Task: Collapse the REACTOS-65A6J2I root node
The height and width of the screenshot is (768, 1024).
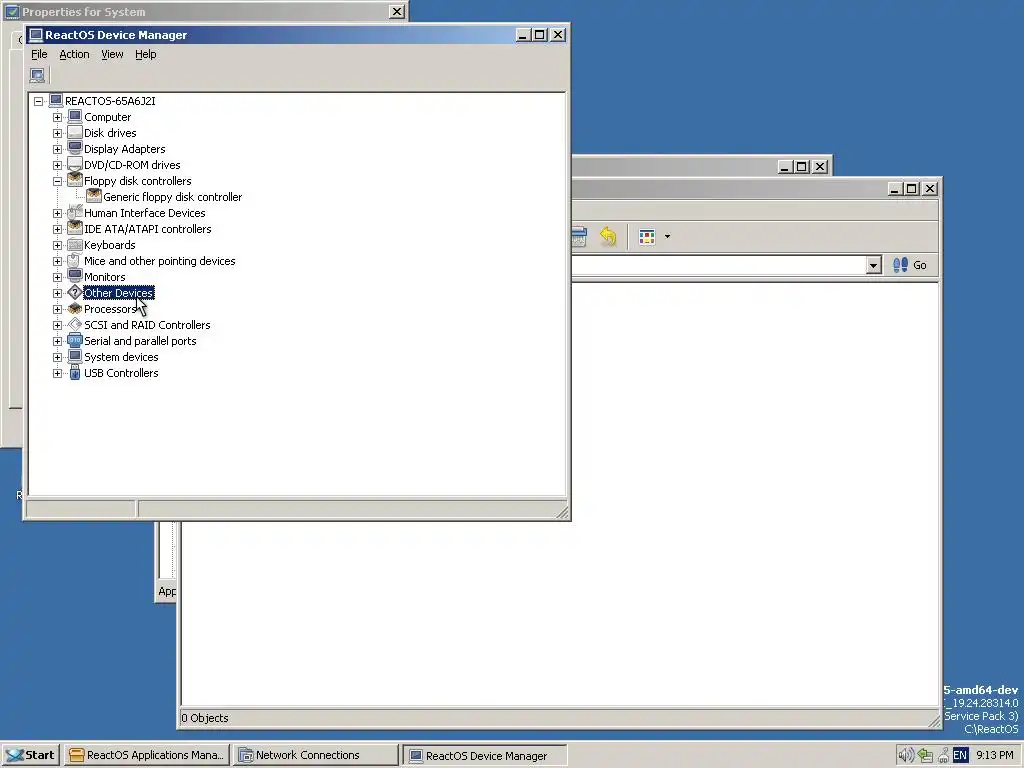Action: [x=39, y=101]
